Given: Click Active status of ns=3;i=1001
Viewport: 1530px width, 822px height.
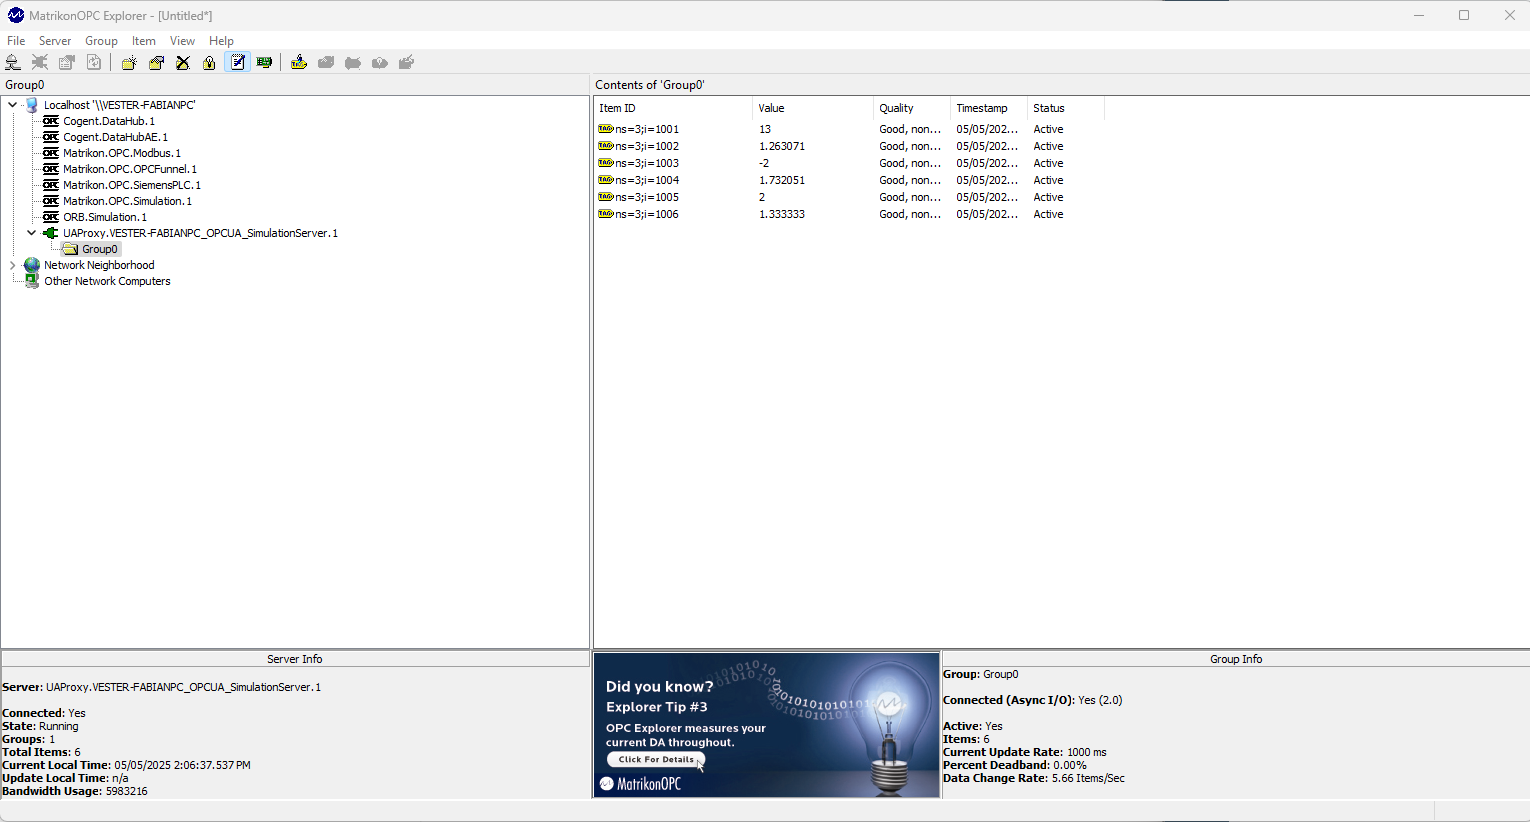Looking at the screenshot, I should pos(1048,129).
